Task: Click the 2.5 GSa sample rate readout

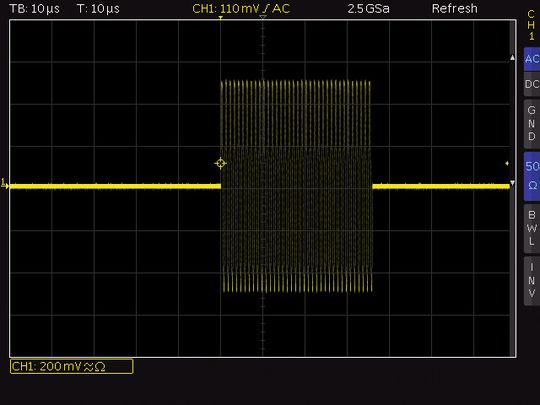Action: [368, 9]
